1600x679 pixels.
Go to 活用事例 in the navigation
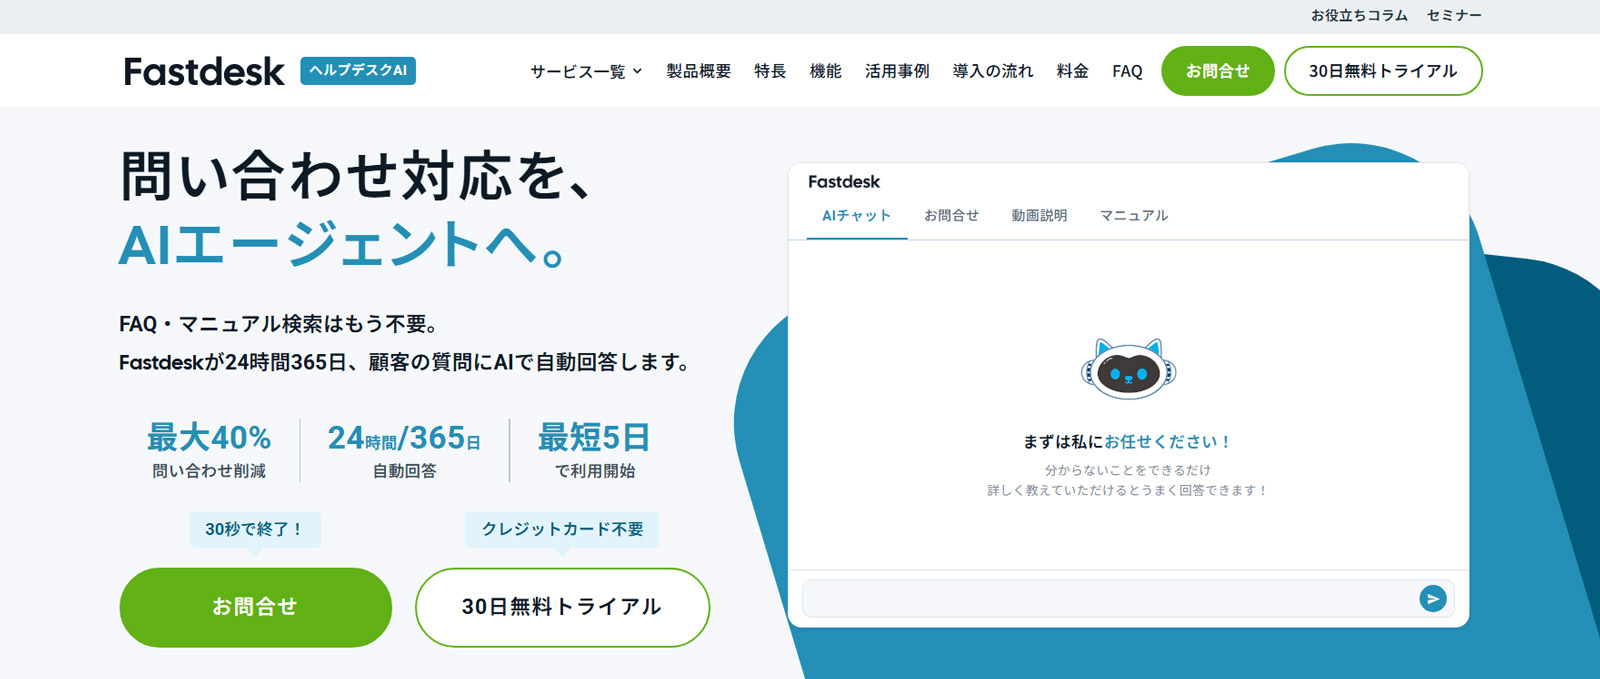897,71
